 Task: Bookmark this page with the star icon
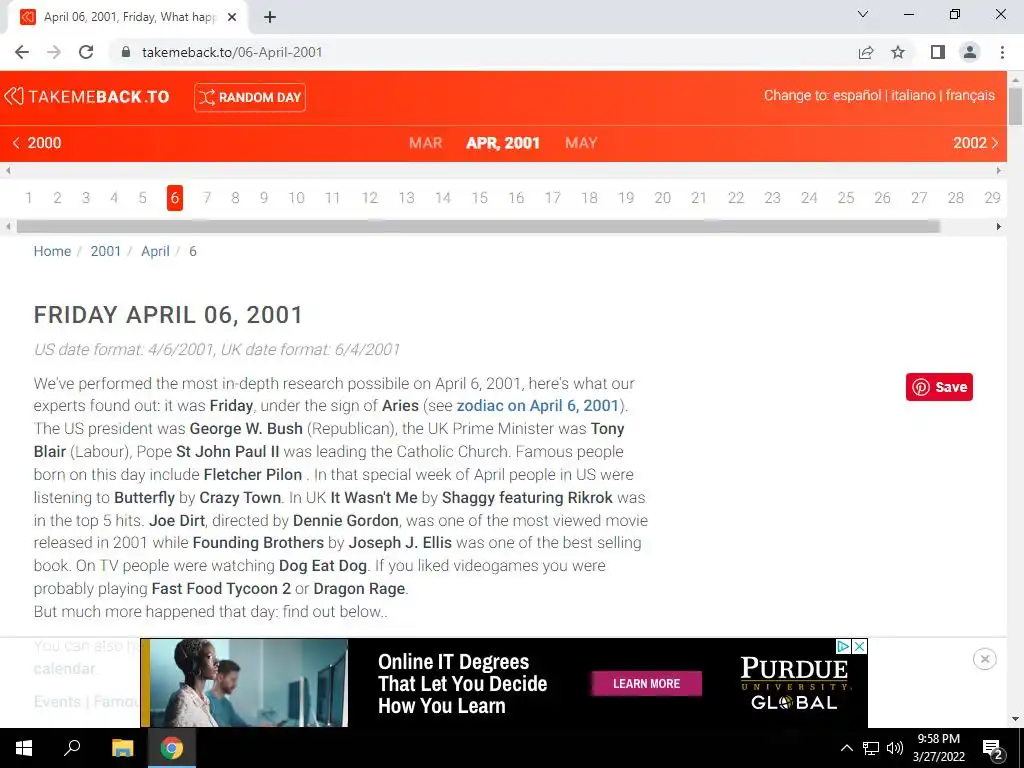tap(898, 52)
